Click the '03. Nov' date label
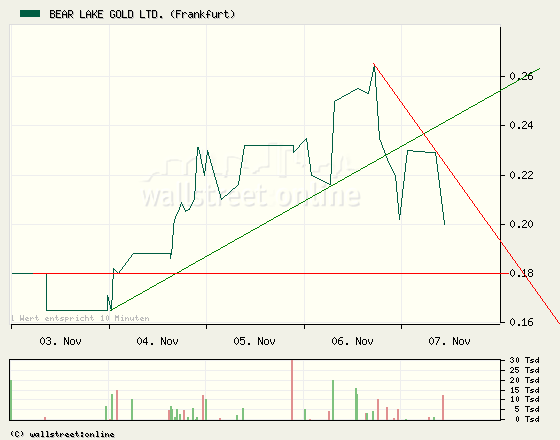Viewport: 560px width, 440px height. [60, 341]
